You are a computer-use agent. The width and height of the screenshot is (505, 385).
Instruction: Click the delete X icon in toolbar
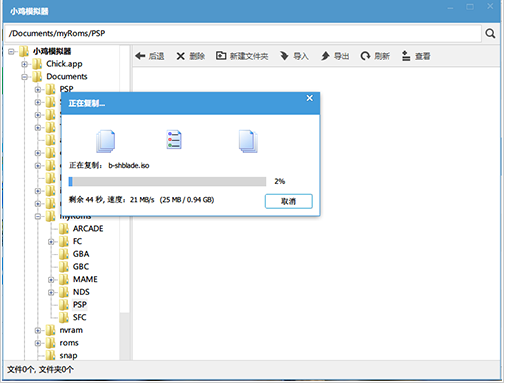(x=180, y=56)
